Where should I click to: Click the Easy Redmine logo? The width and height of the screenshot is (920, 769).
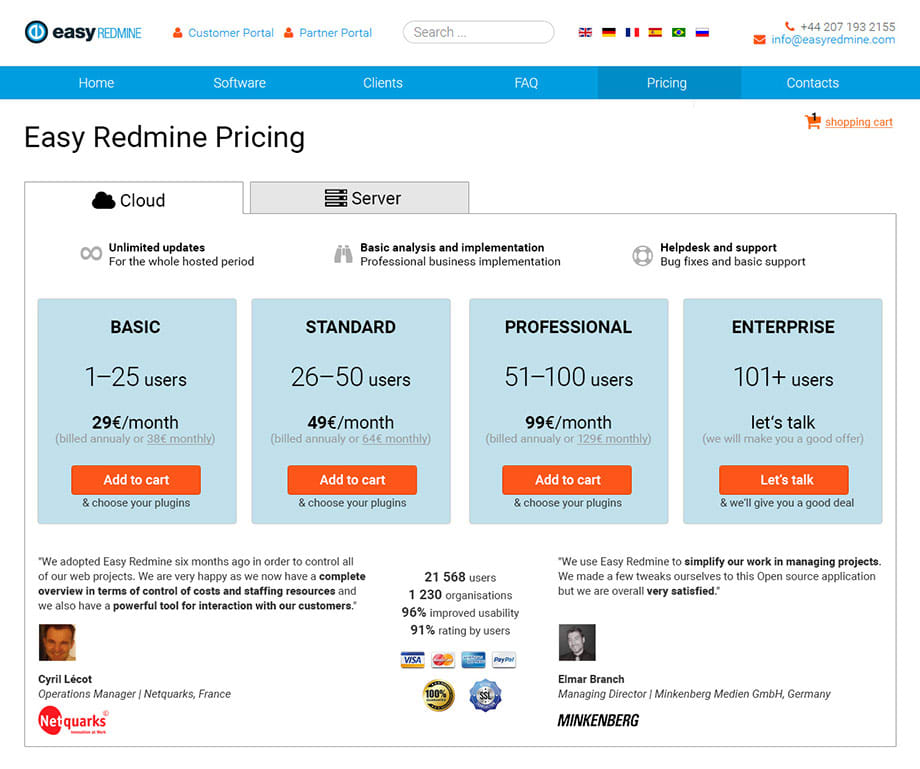click(83, 32)
